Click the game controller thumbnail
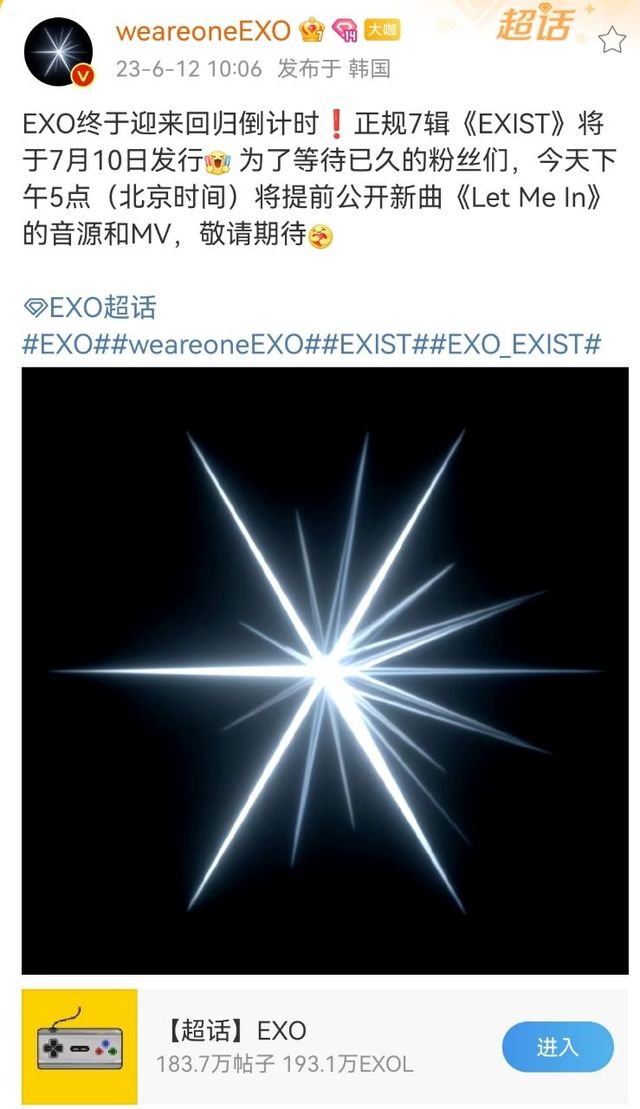The width and height of the screenshot is (640, 1109). point(79,1047)
